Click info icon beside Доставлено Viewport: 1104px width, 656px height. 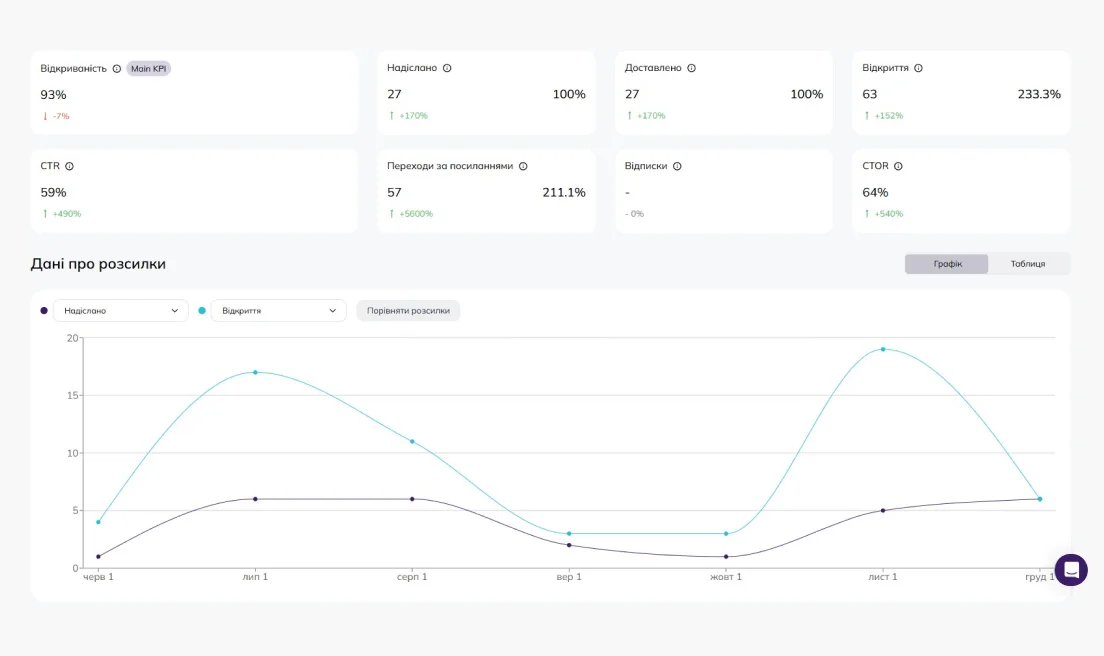(691, 68)
